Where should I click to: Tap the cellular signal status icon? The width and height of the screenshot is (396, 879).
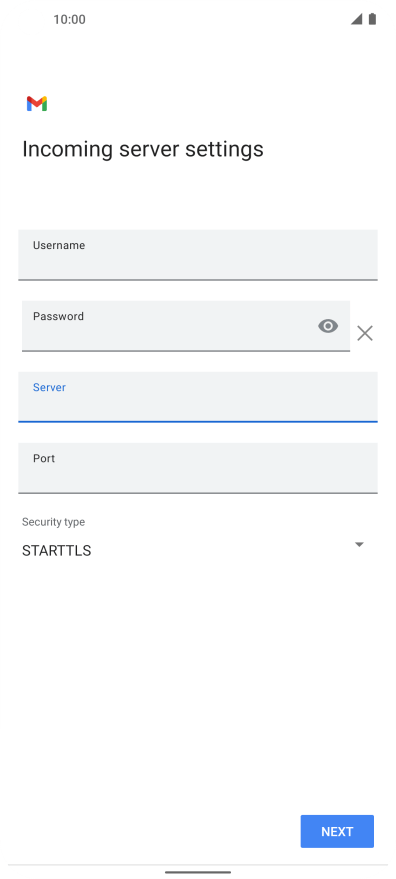pyautogui.click(x=357, y=19)
